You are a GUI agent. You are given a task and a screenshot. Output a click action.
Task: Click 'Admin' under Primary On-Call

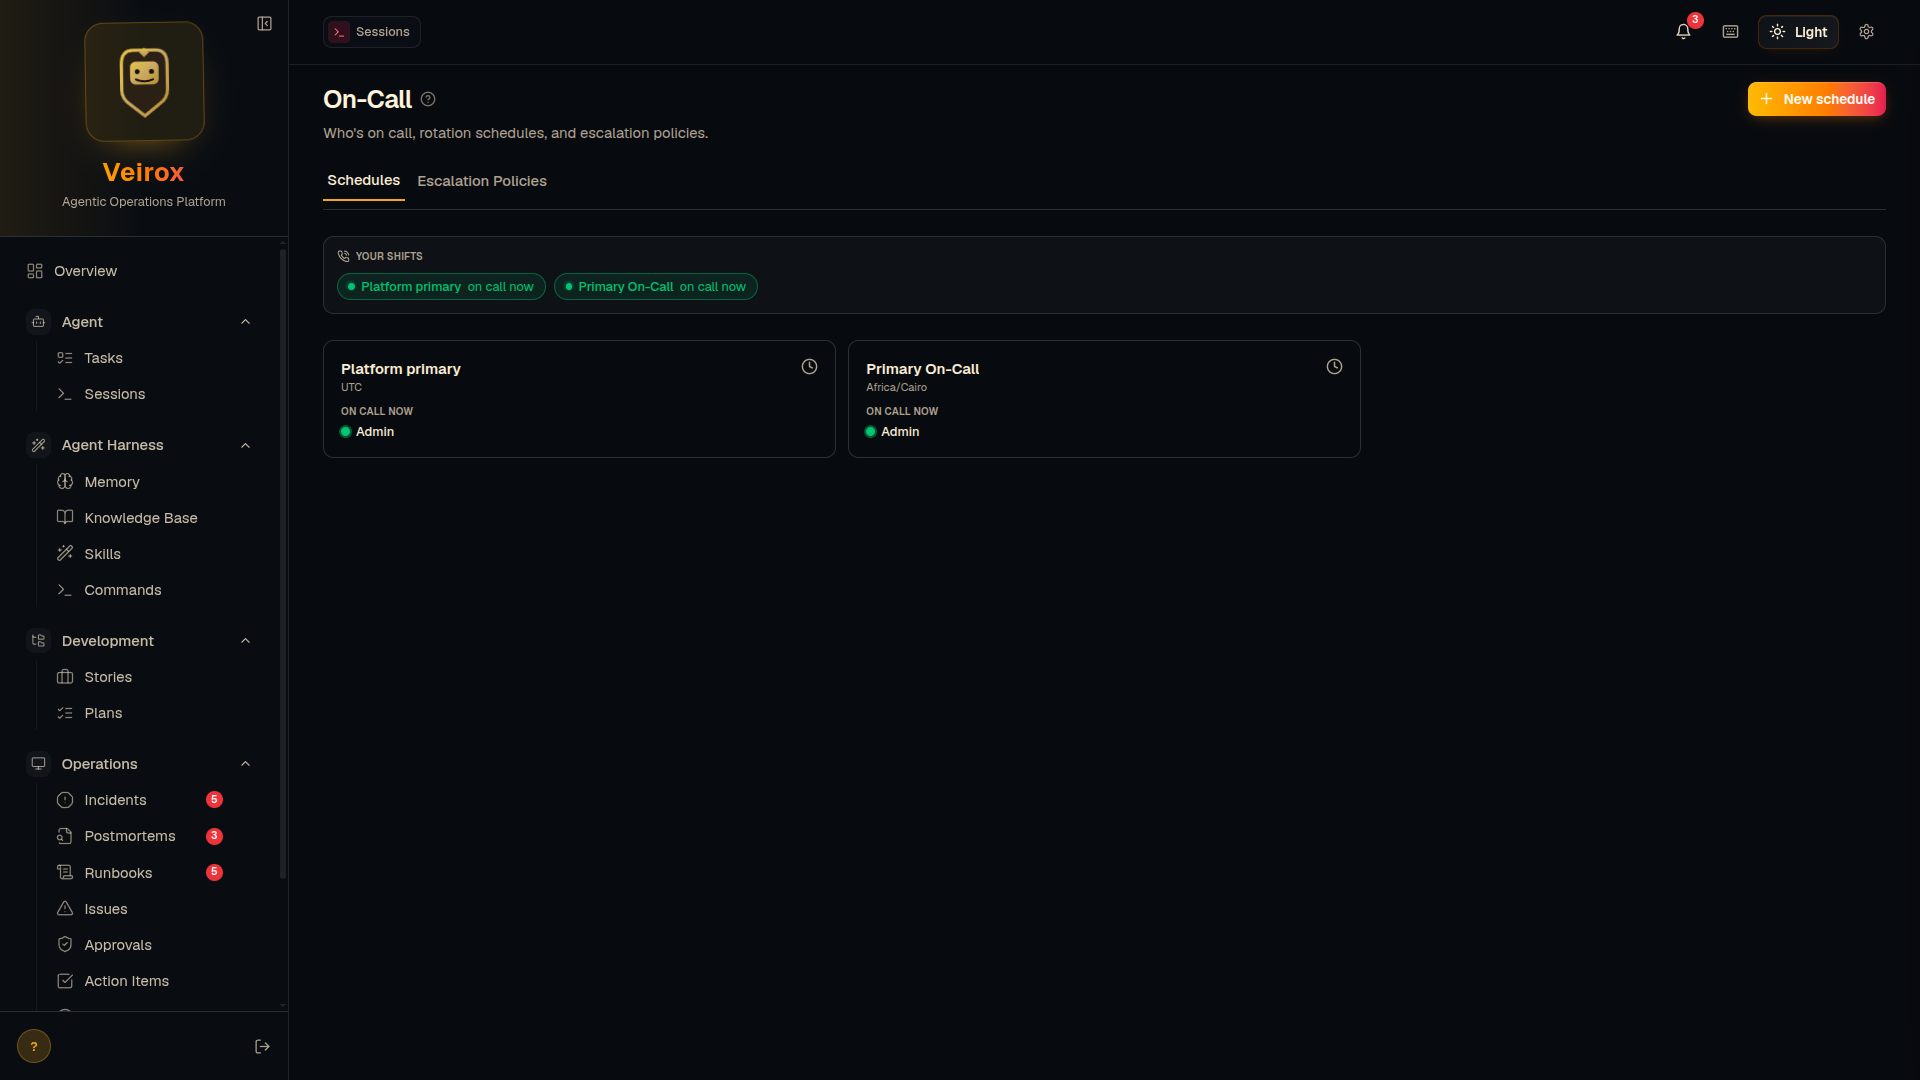900,432
